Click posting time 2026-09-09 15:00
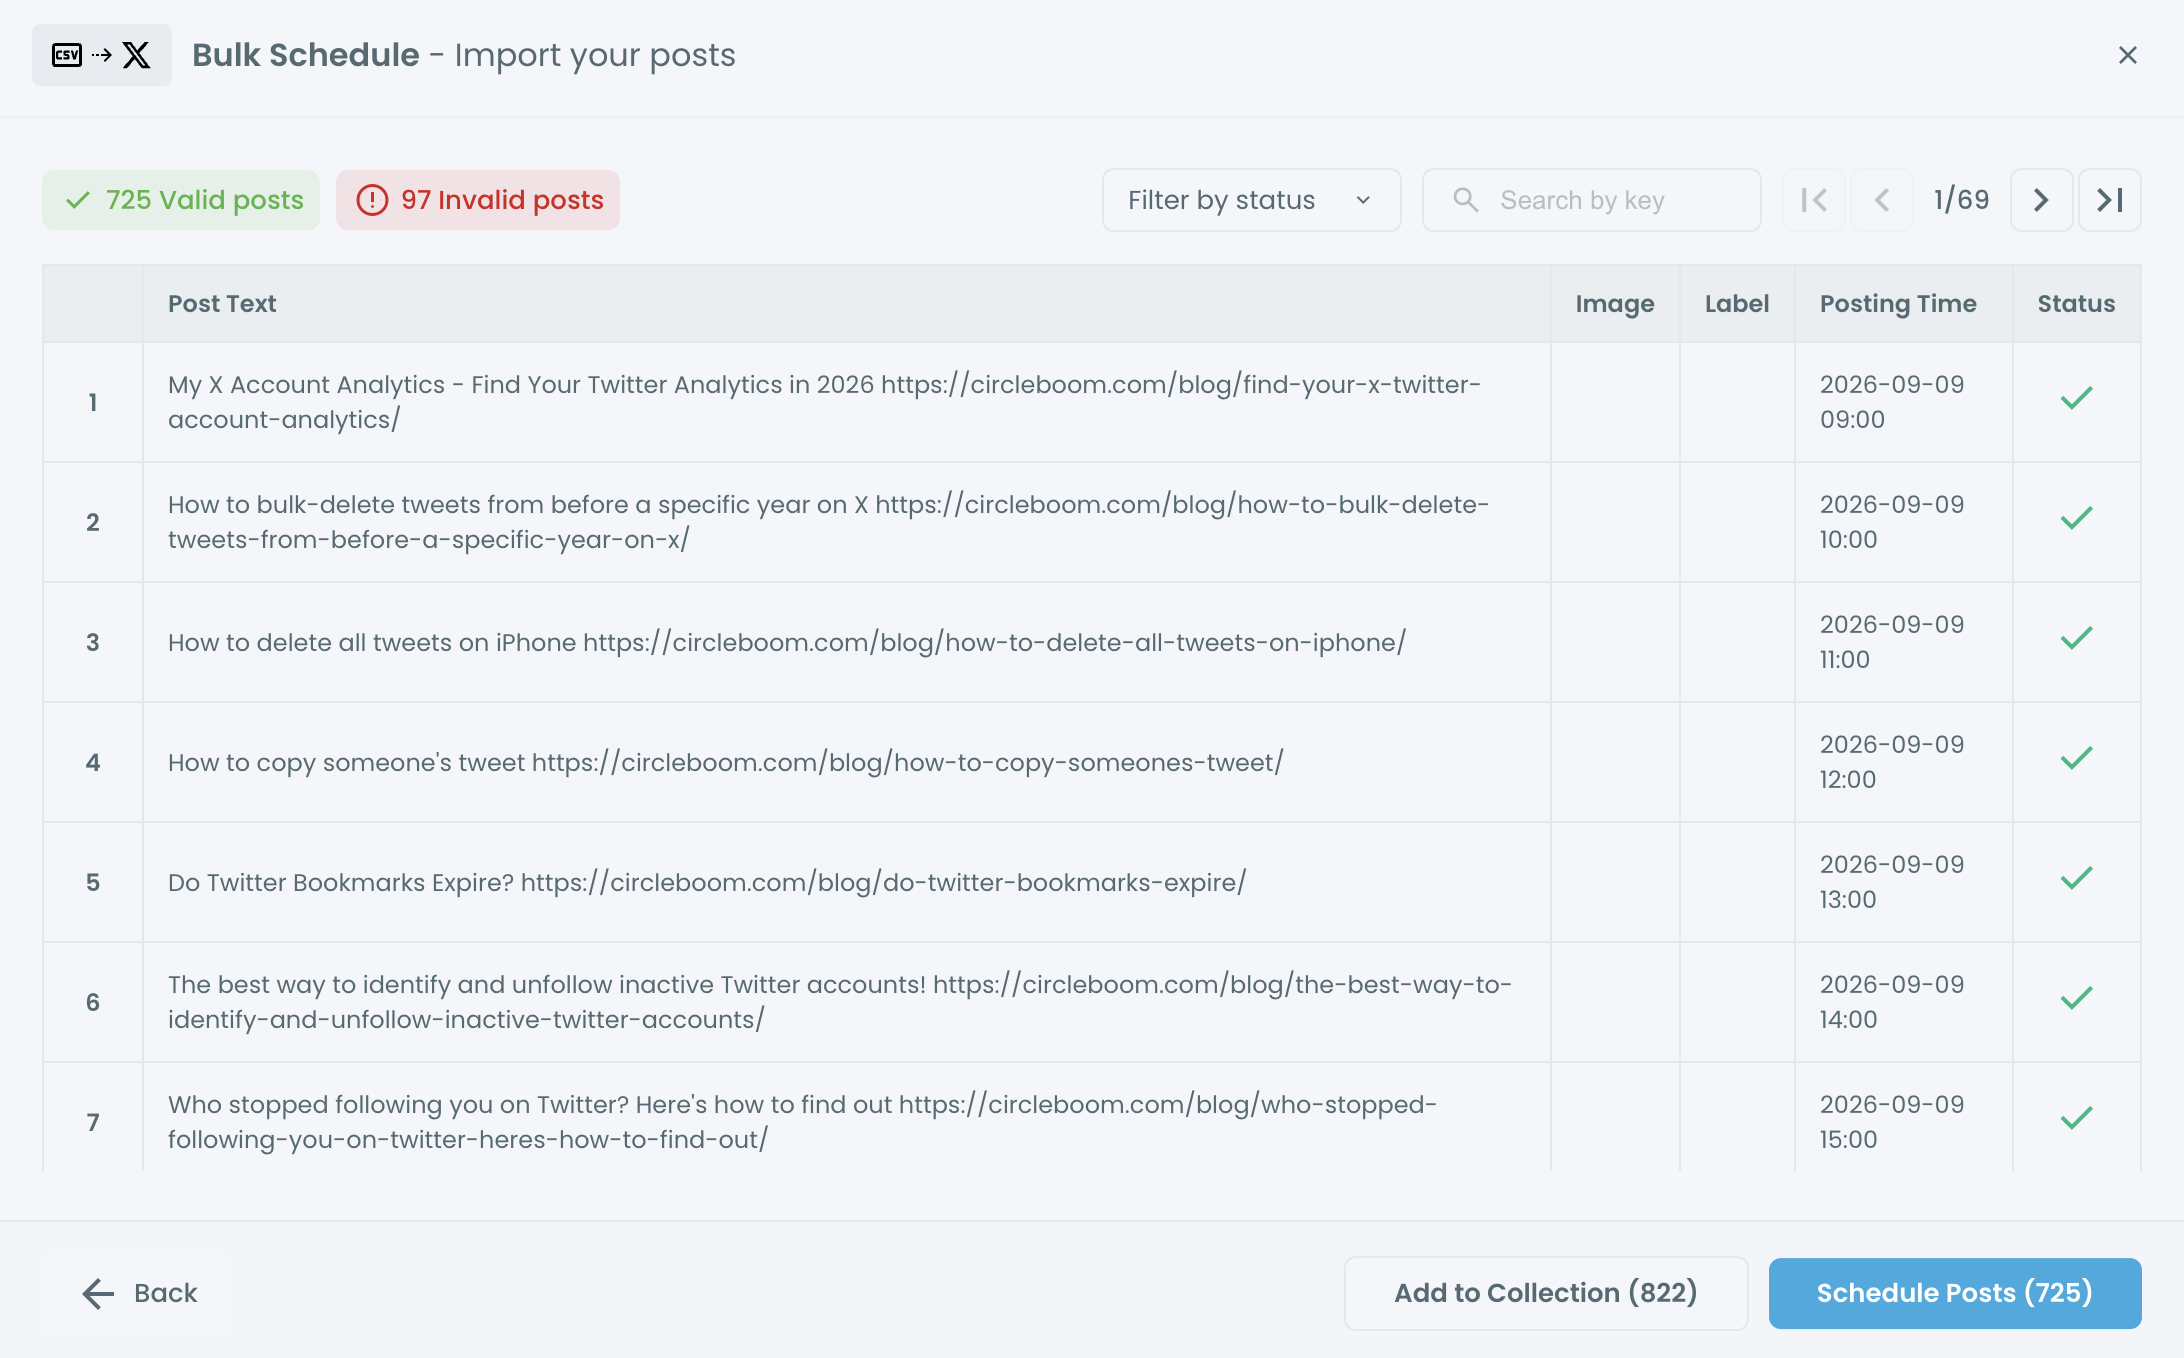The height and width of the screenshot is (1358, 2184). pyautogui.click(x=1892, y=1122)
